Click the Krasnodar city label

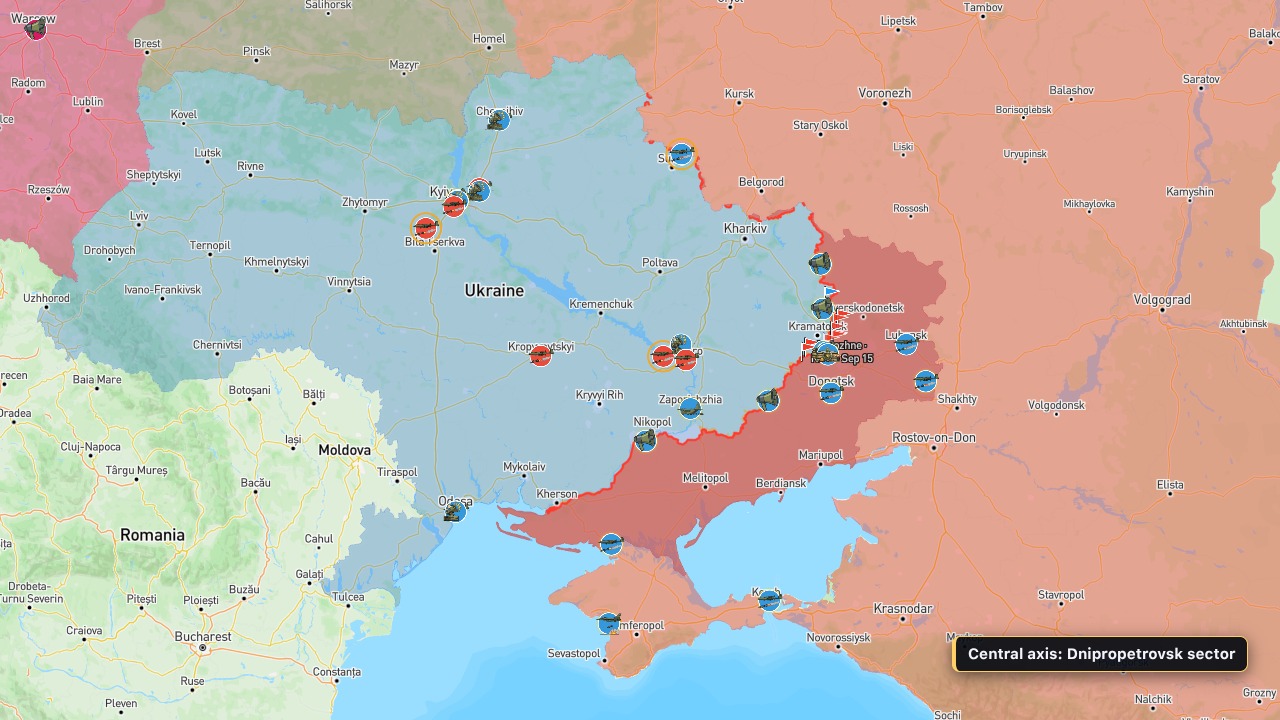tap(903, 608)
